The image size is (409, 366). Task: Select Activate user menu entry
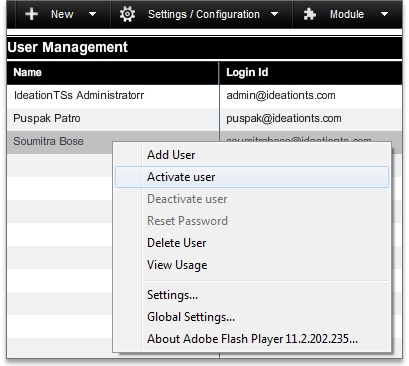252,177
